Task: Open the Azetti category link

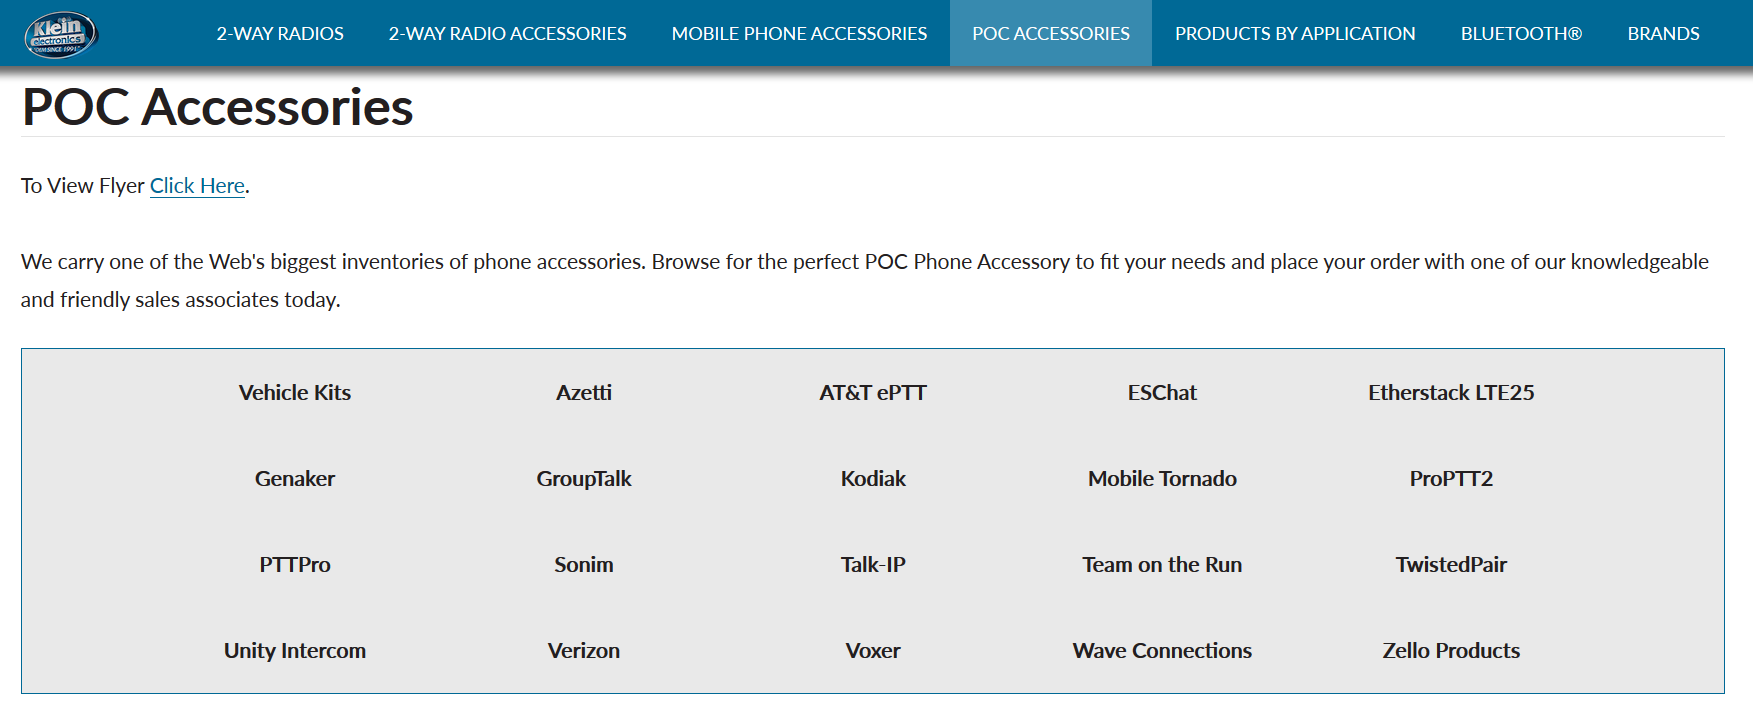Action: click(x=584, y=393)
